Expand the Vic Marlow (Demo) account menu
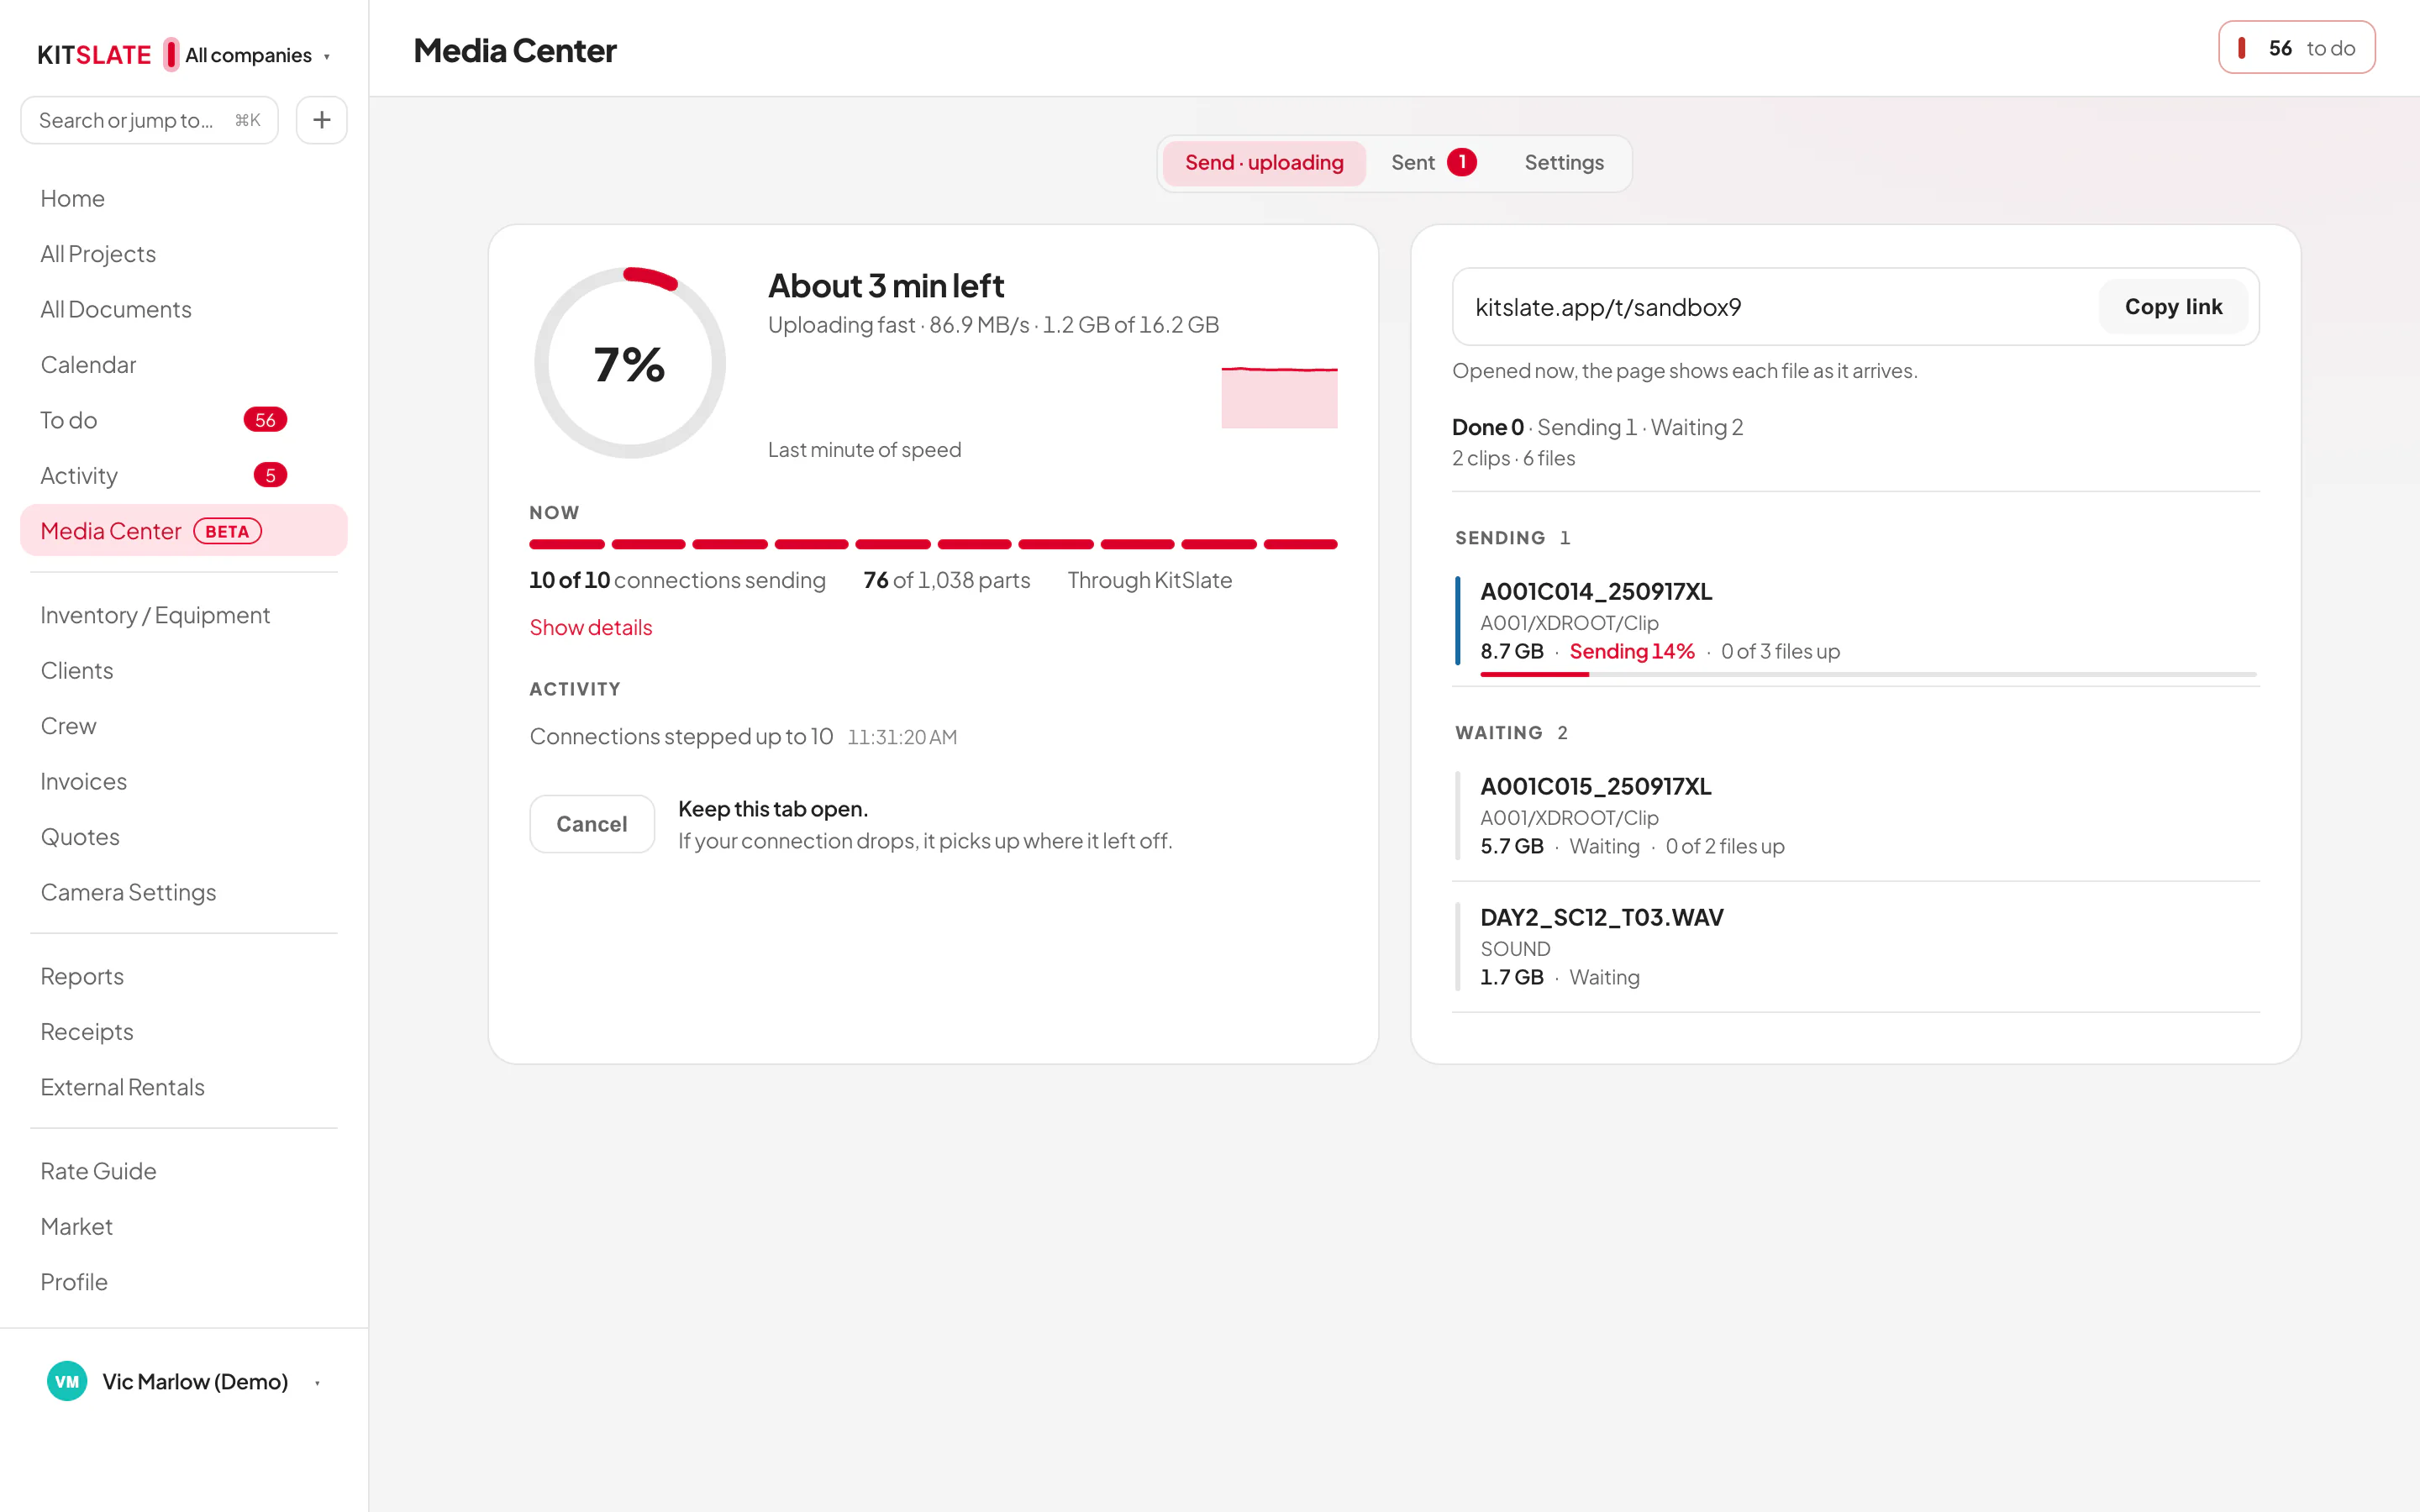This screenshot has width=2420, height=1512. click(x=184, y=1381)
